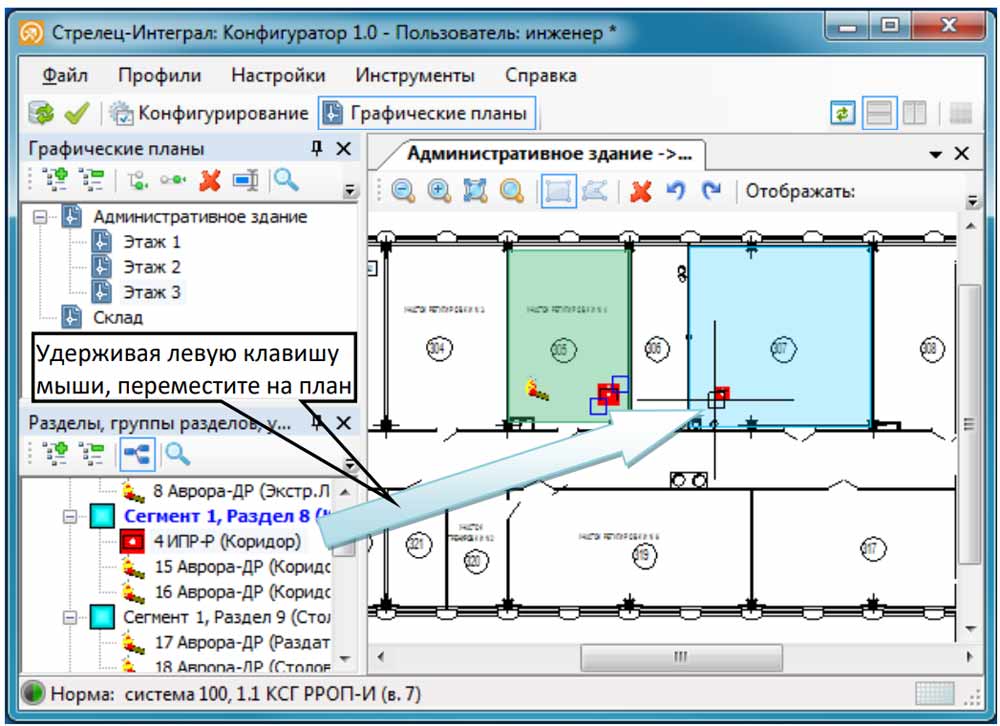Switch to Конфигурирование mode
1000x726 pixels.
pos(210,113)
